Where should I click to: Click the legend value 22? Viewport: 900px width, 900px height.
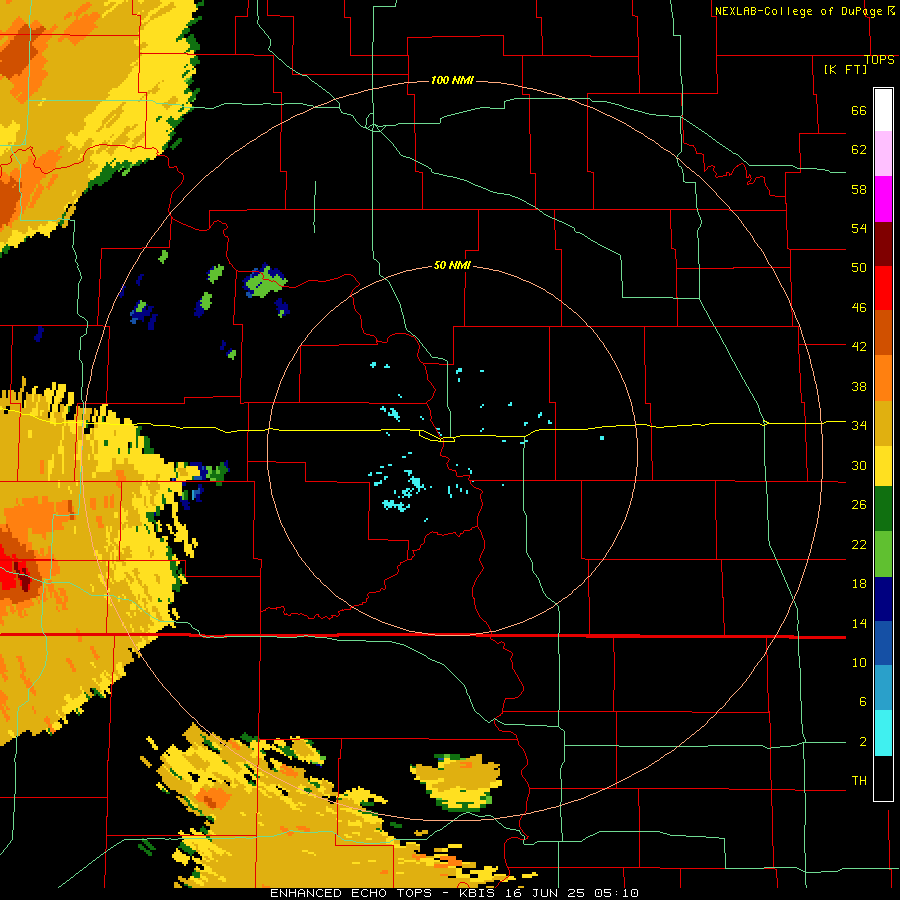(x=859, y=545)
